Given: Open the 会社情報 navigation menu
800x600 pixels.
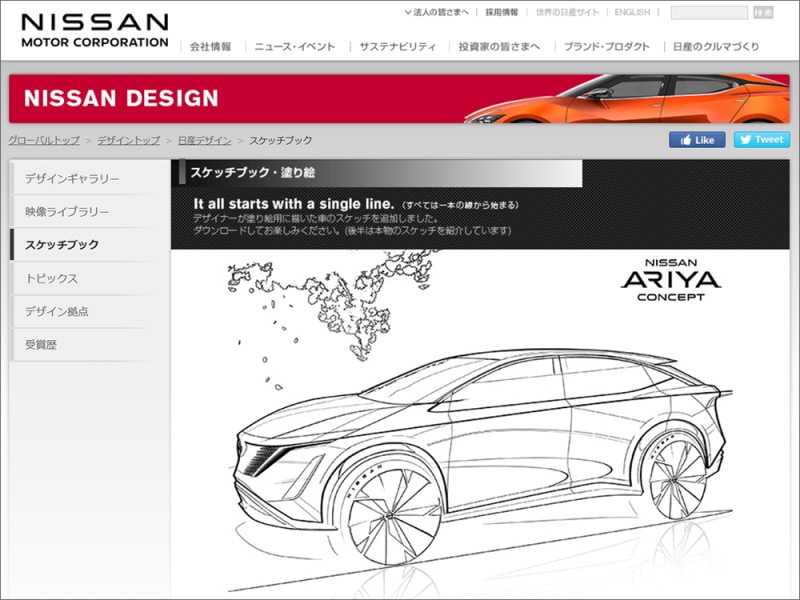Looking at the screenshot, I should 210,45.
